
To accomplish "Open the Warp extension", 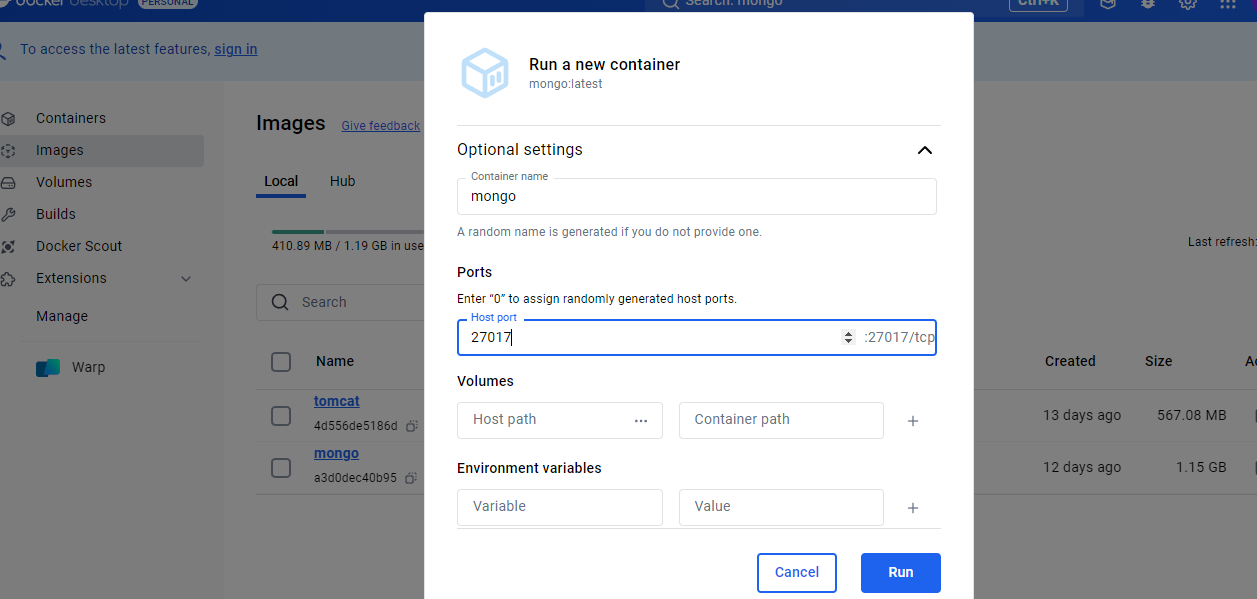I will [x=88, y=367].
